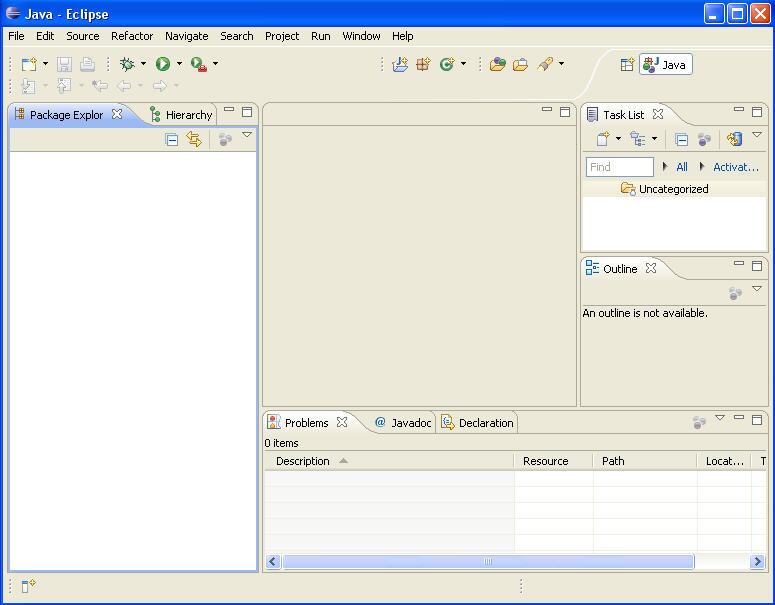Toggle Focus on Active Task in Package Explorer
The image size is (775, 605).
pyautogui.click(x=225, y=140)
